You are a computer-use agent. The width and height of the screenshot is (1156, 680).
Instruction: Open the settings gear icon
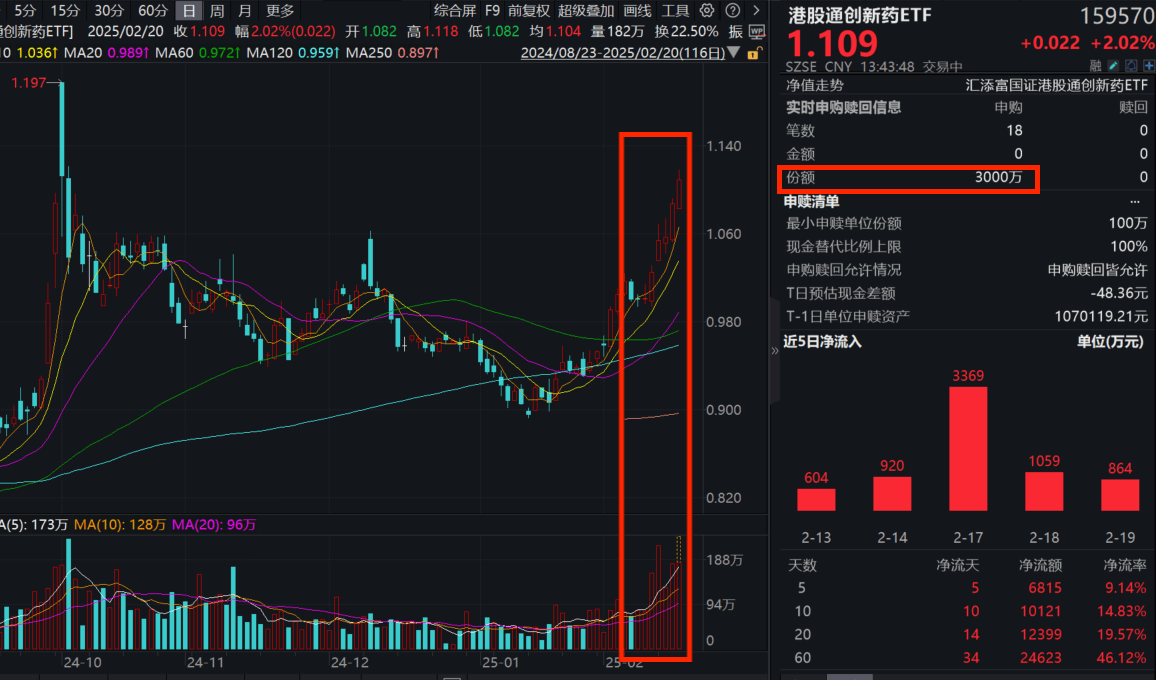click(x=707, y=10)
